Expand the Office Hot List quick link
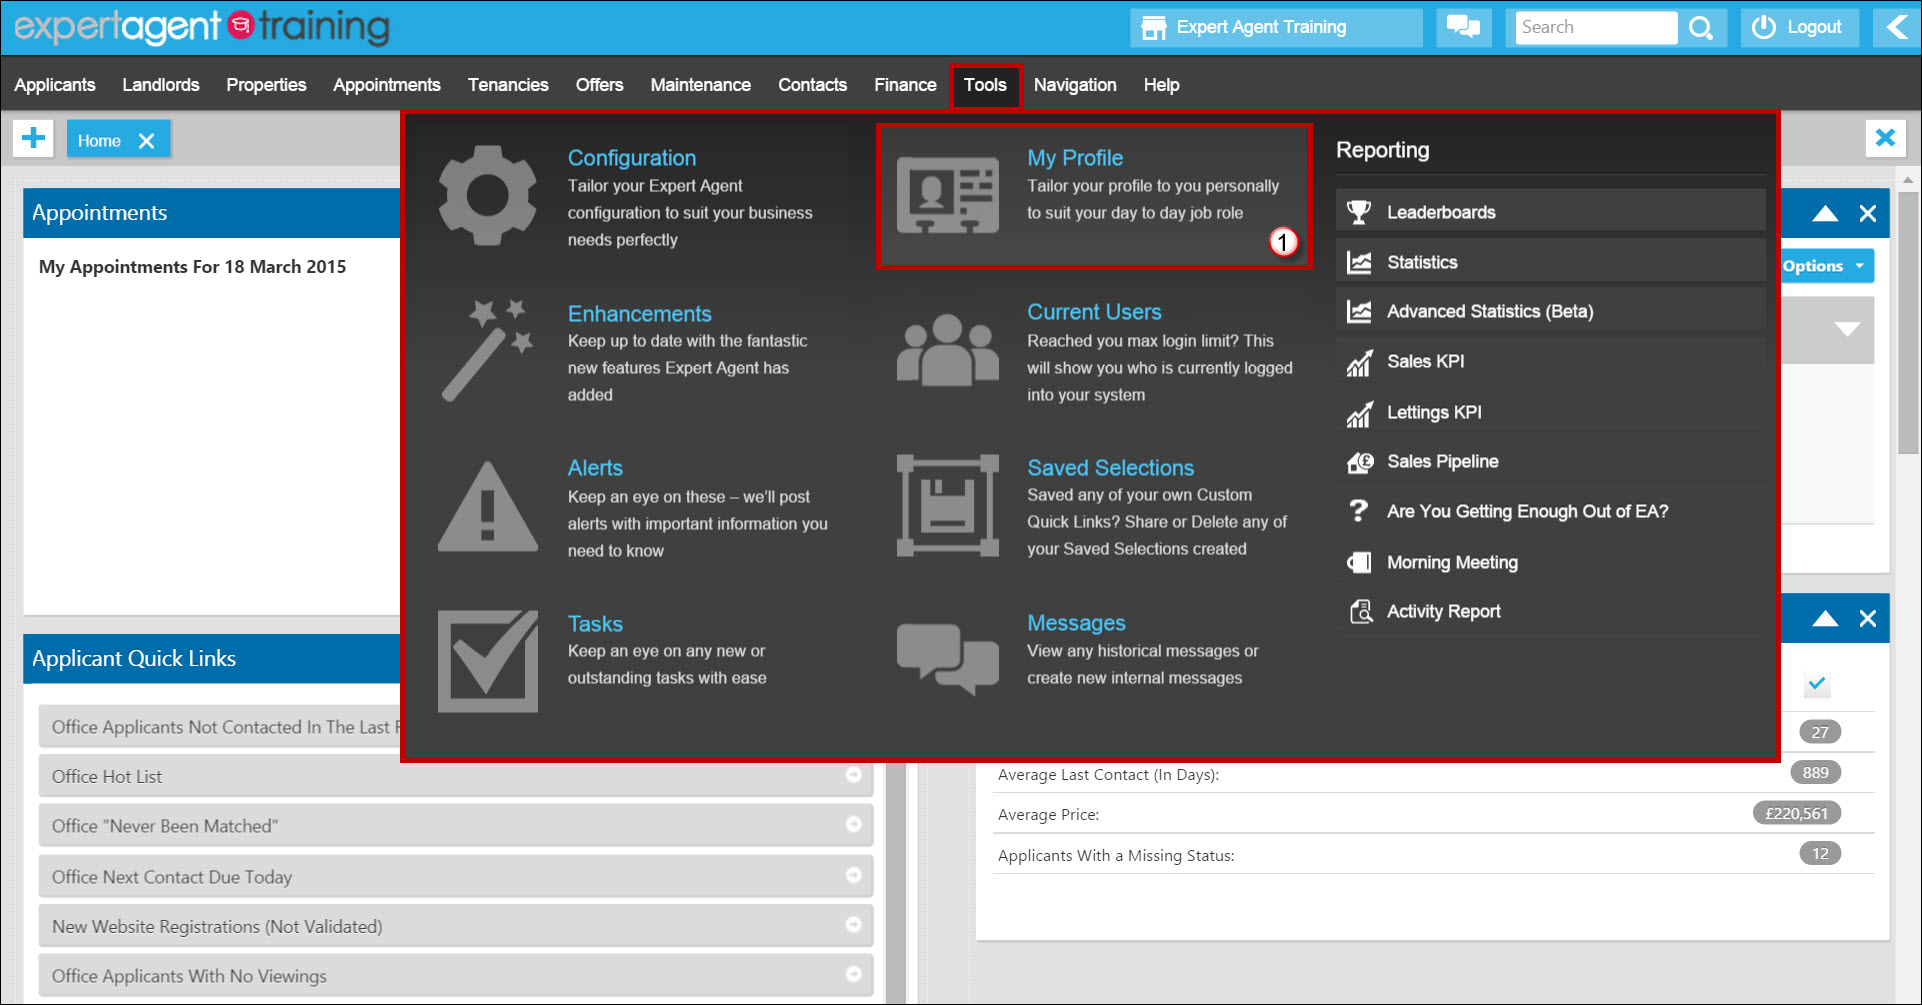This screenshot has height=1005, width=1922. pos(853,775)
